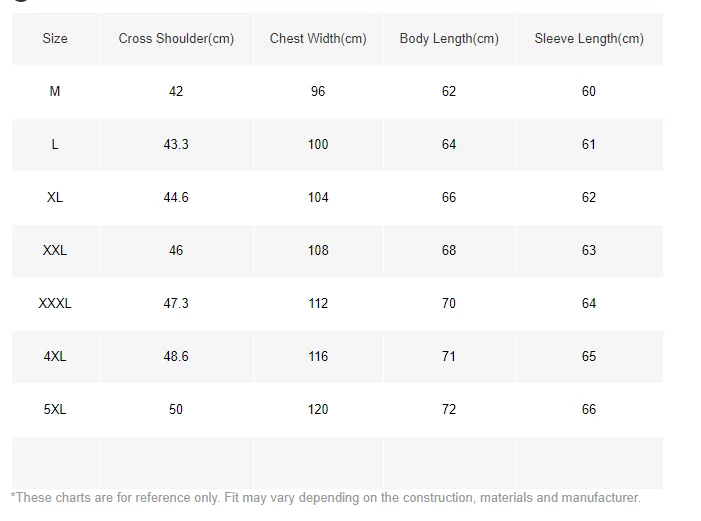Select sleeve length value 65
The image size is (701, 521).
(589, 356)
